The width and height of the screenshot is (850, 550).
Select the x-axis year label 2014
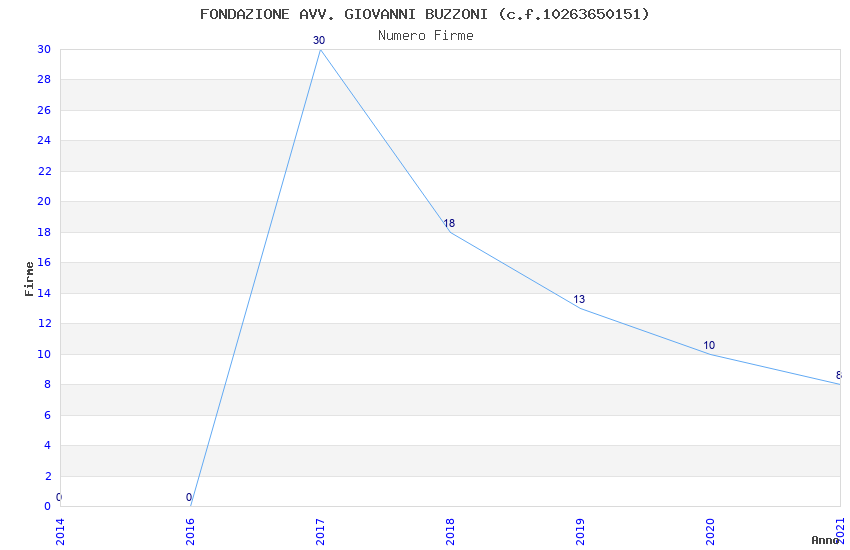pyautogui.click(x=60, y=532)
